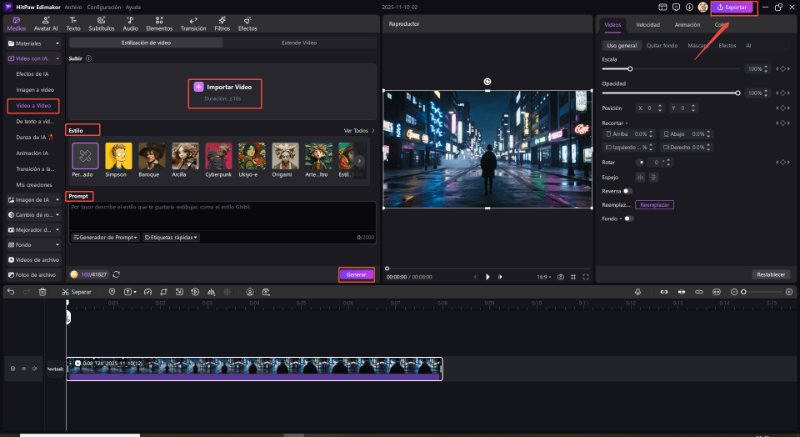Toggle the track visibility eye icon

pyautogui.click(x=23, y=369)
